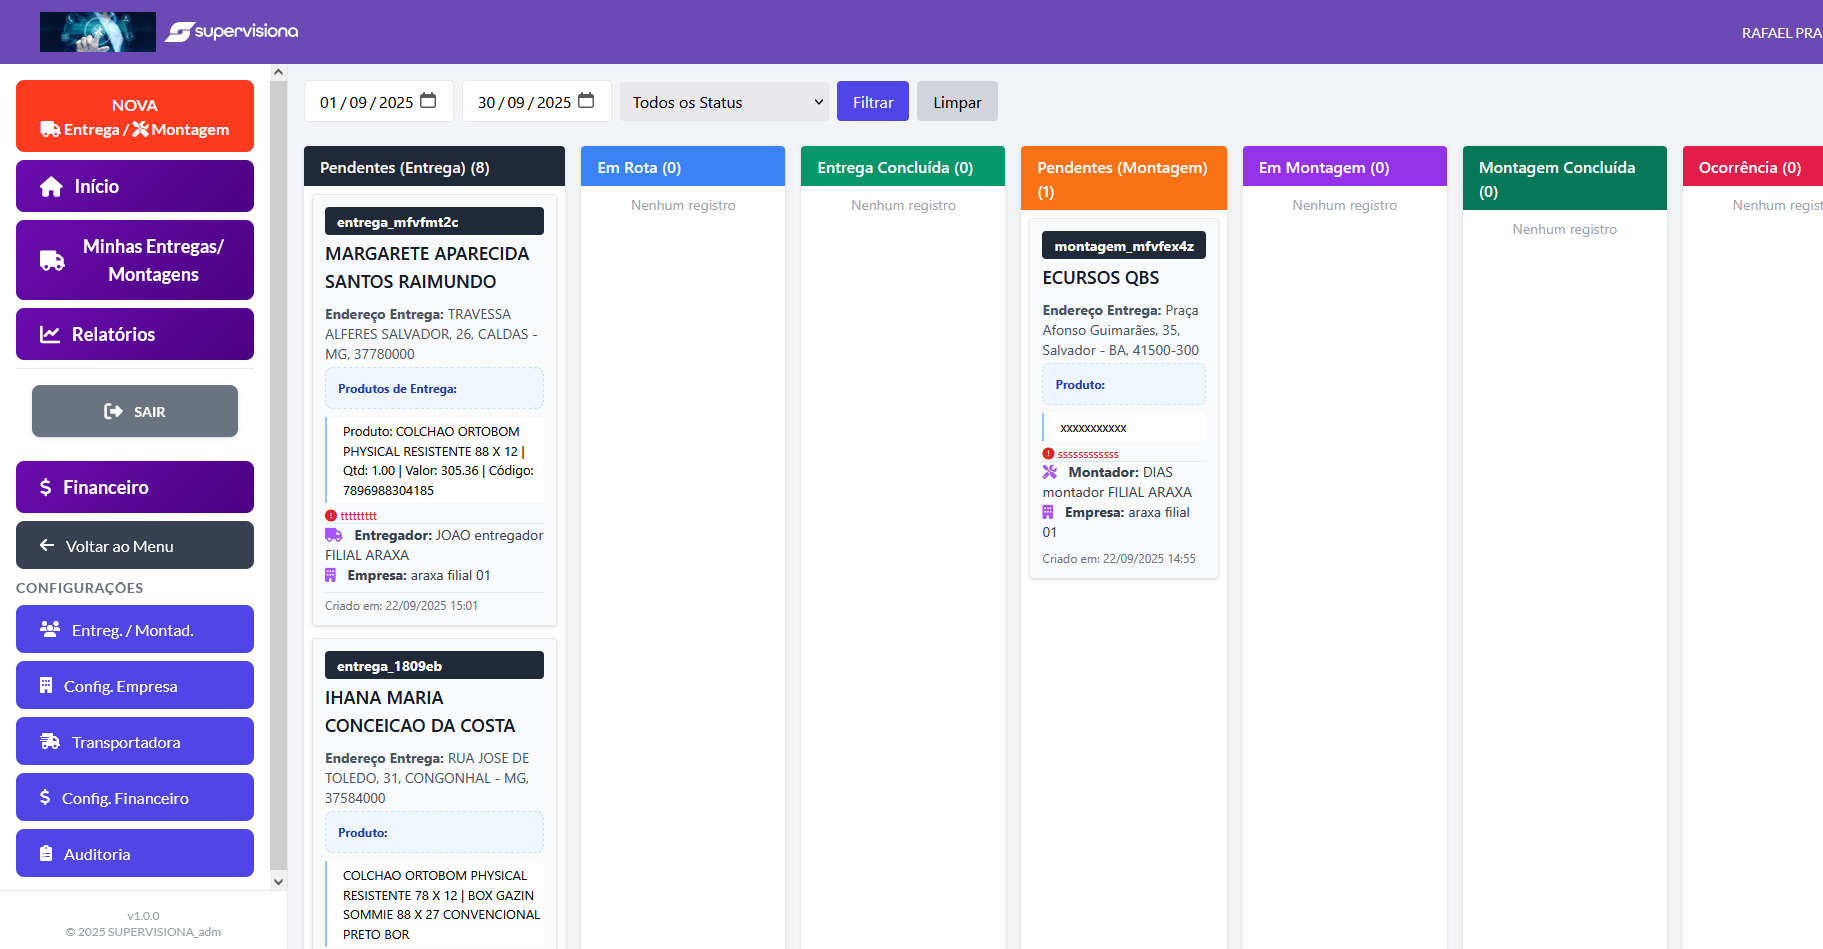Click the calendar icon on the end date field

585,100
